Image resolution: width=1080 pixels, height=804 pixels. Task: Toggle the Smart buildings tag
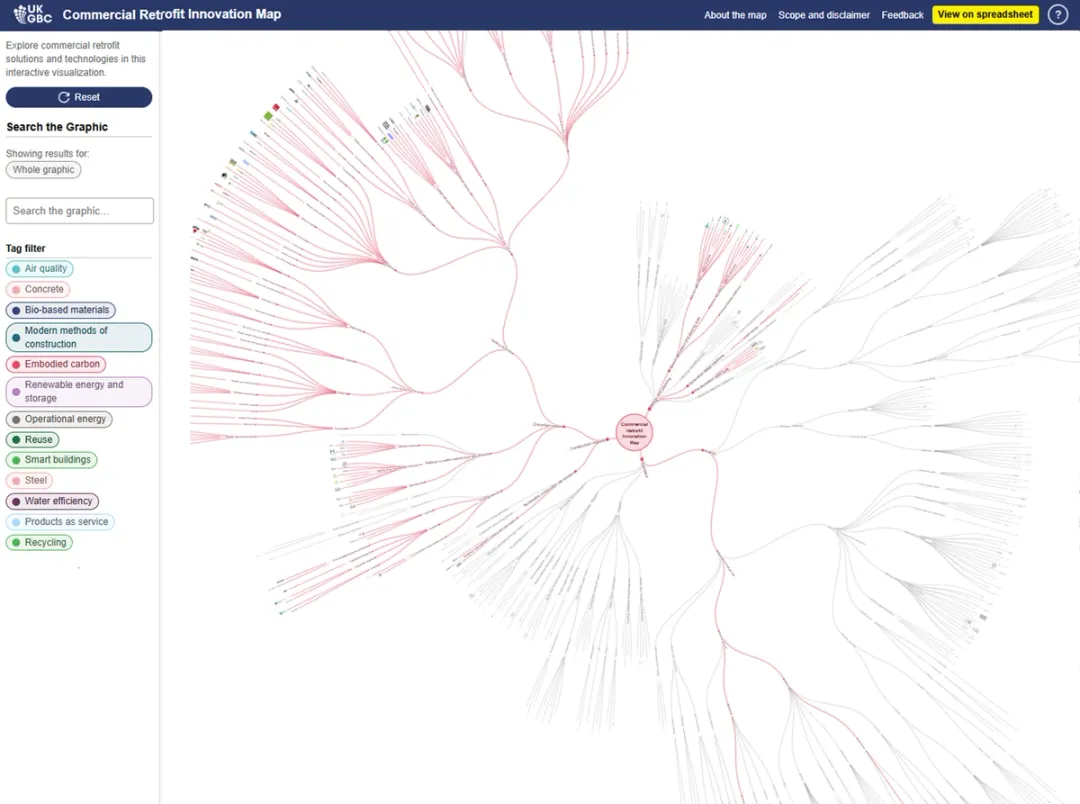coord(51,460)
